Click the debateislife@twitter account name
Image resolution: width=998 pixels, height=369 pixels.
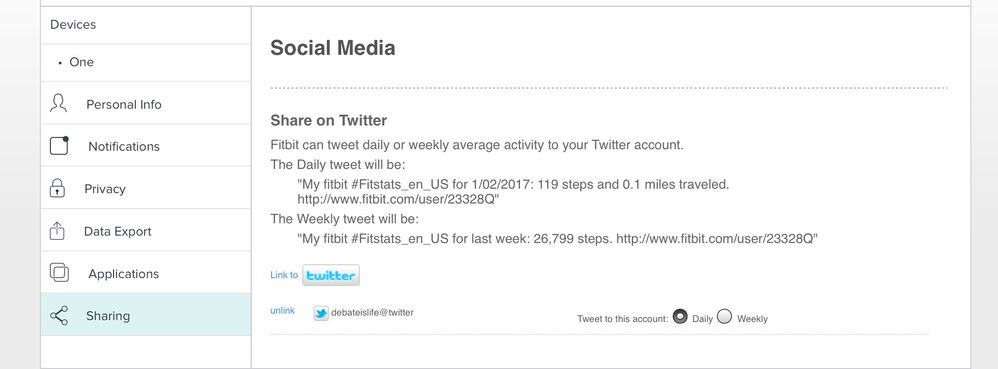(x=372, y=312)
